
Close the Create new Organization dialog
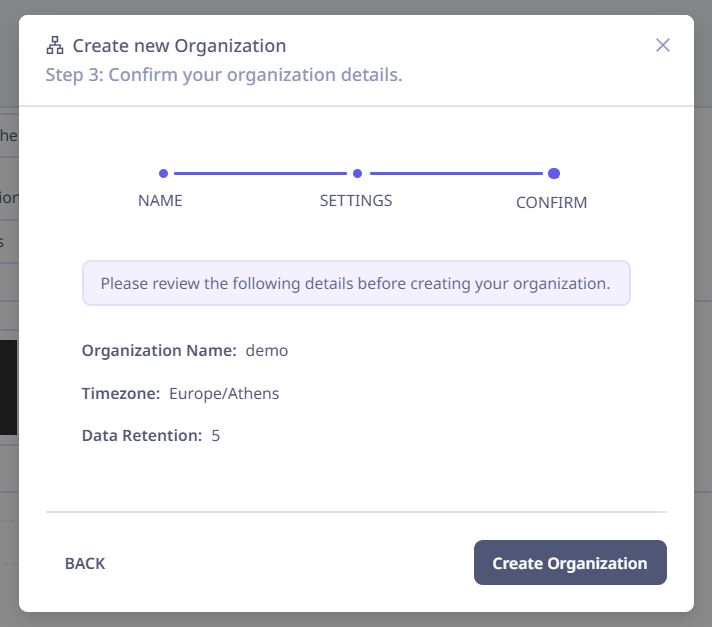(x=663, y=45)
